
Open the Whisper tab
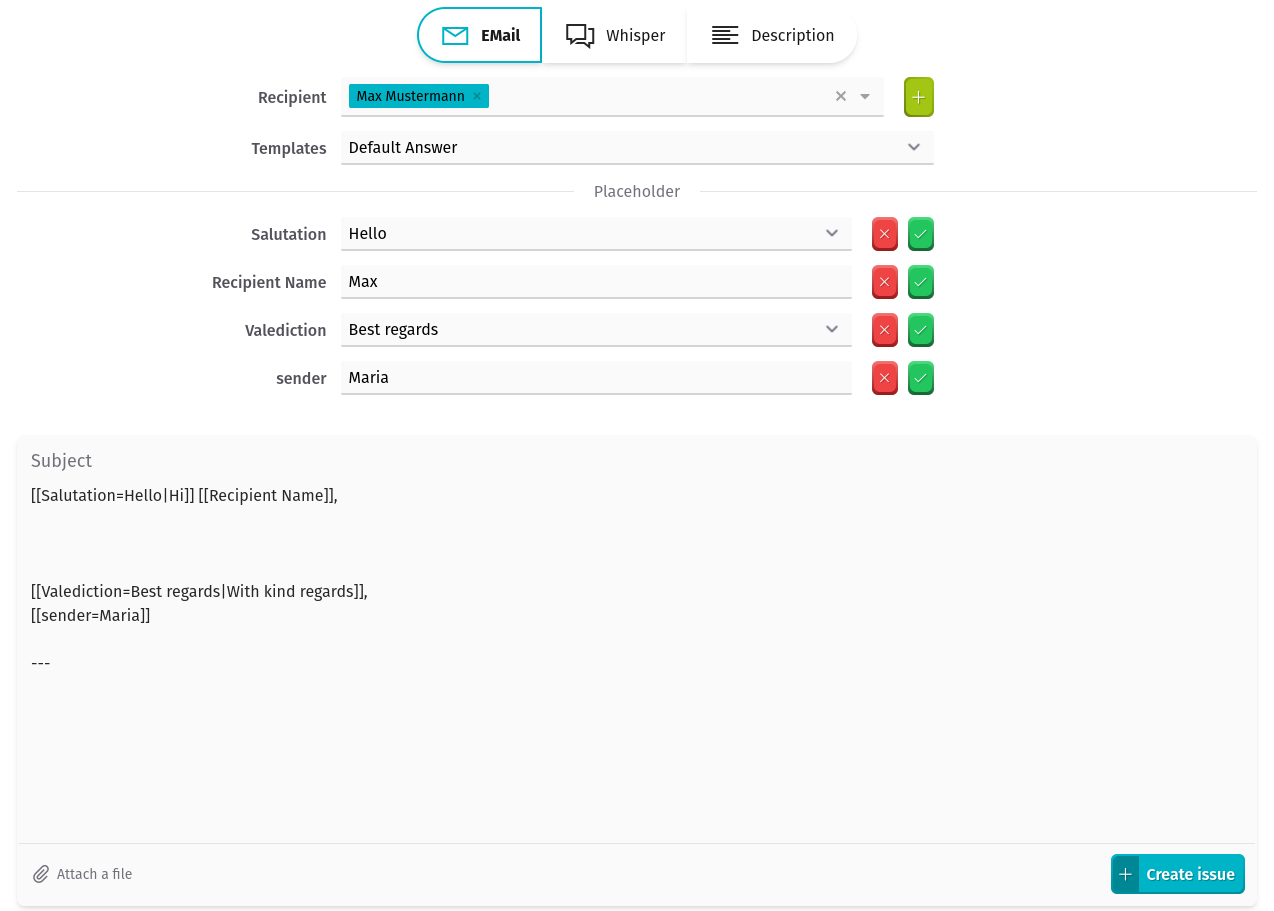[x=615, y=36]
